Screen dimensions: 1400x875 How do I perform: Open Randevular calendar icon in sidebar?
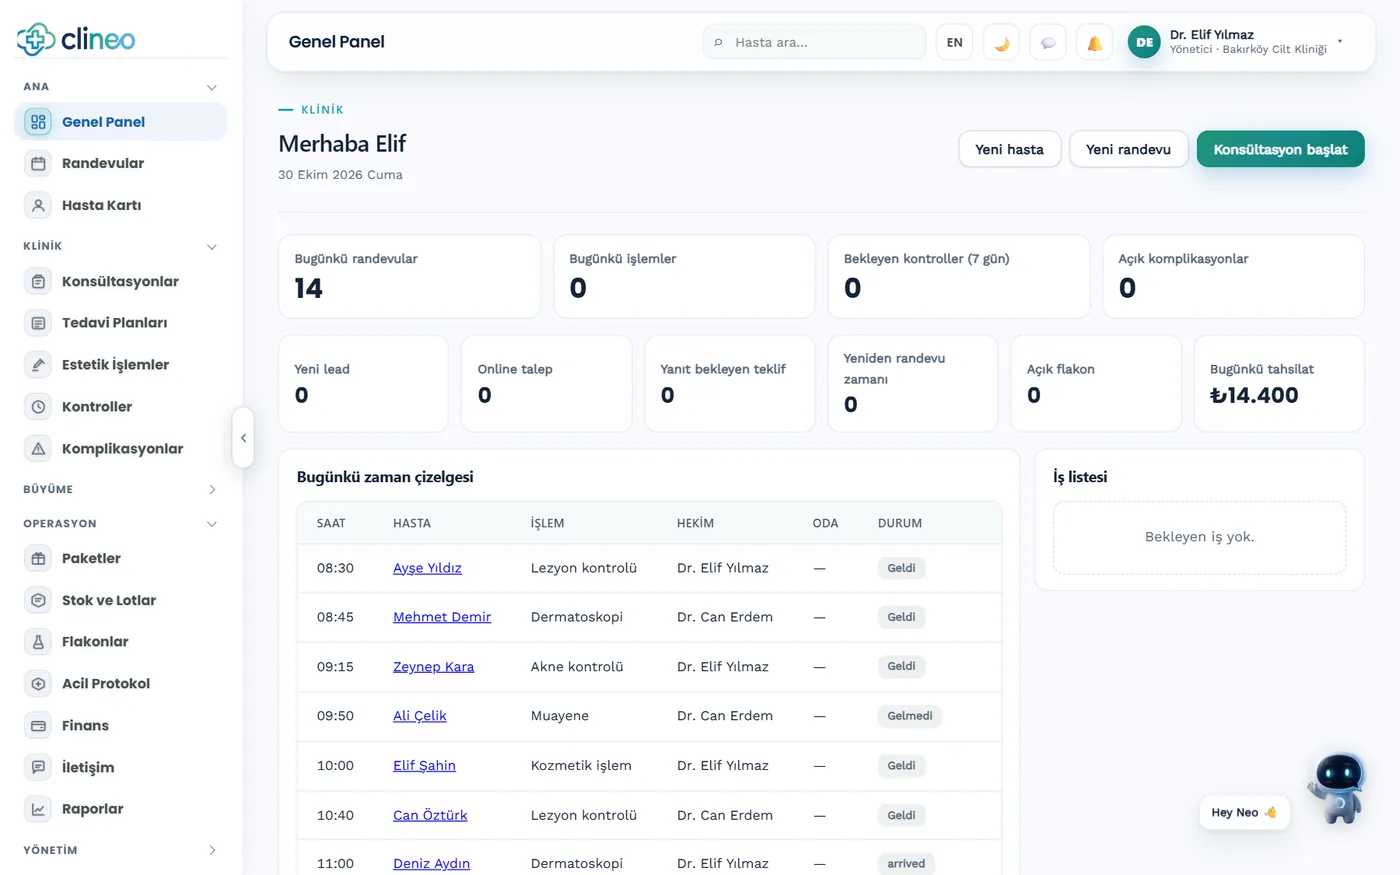[x=38, y=163]
